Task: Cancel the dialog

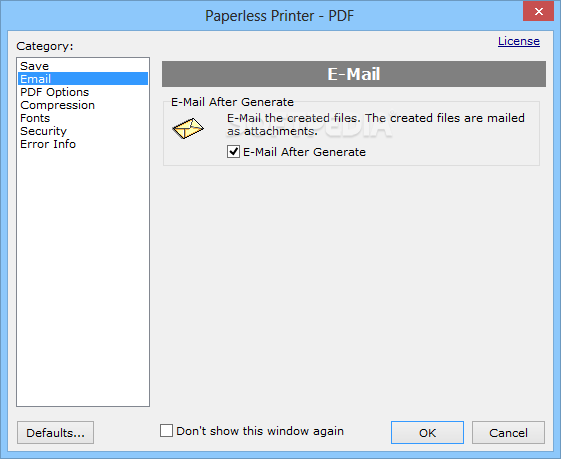Action: tap(508, 433)
